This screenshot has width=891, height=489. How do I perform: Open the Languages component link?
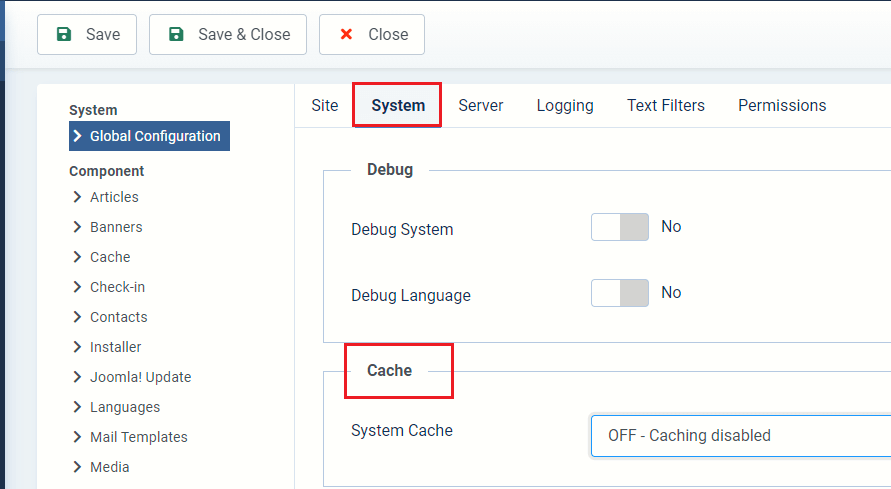coord(125,407)
